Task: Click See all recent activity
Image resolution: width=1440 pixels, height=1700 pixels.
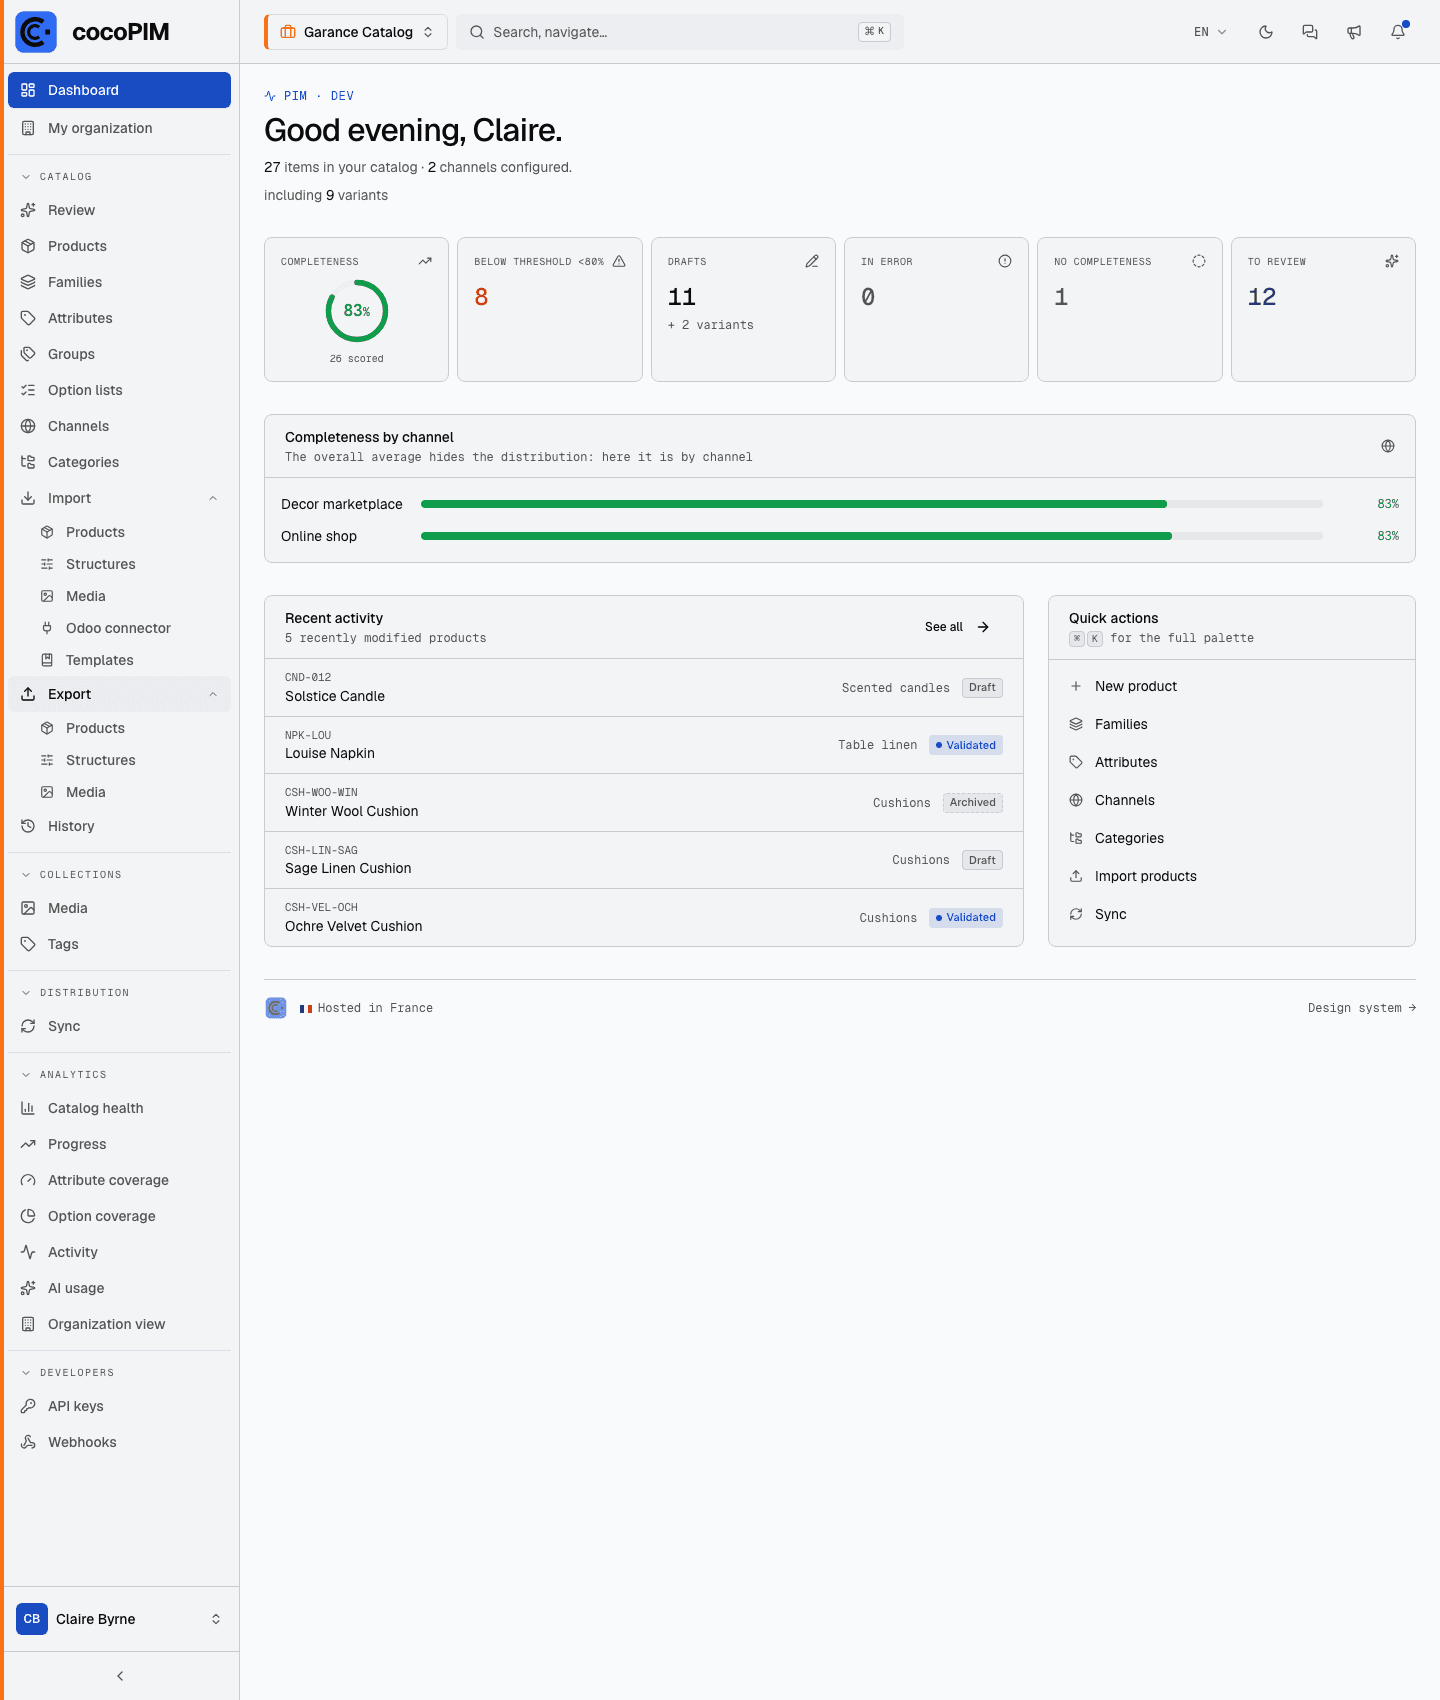Action: (957, 627)
